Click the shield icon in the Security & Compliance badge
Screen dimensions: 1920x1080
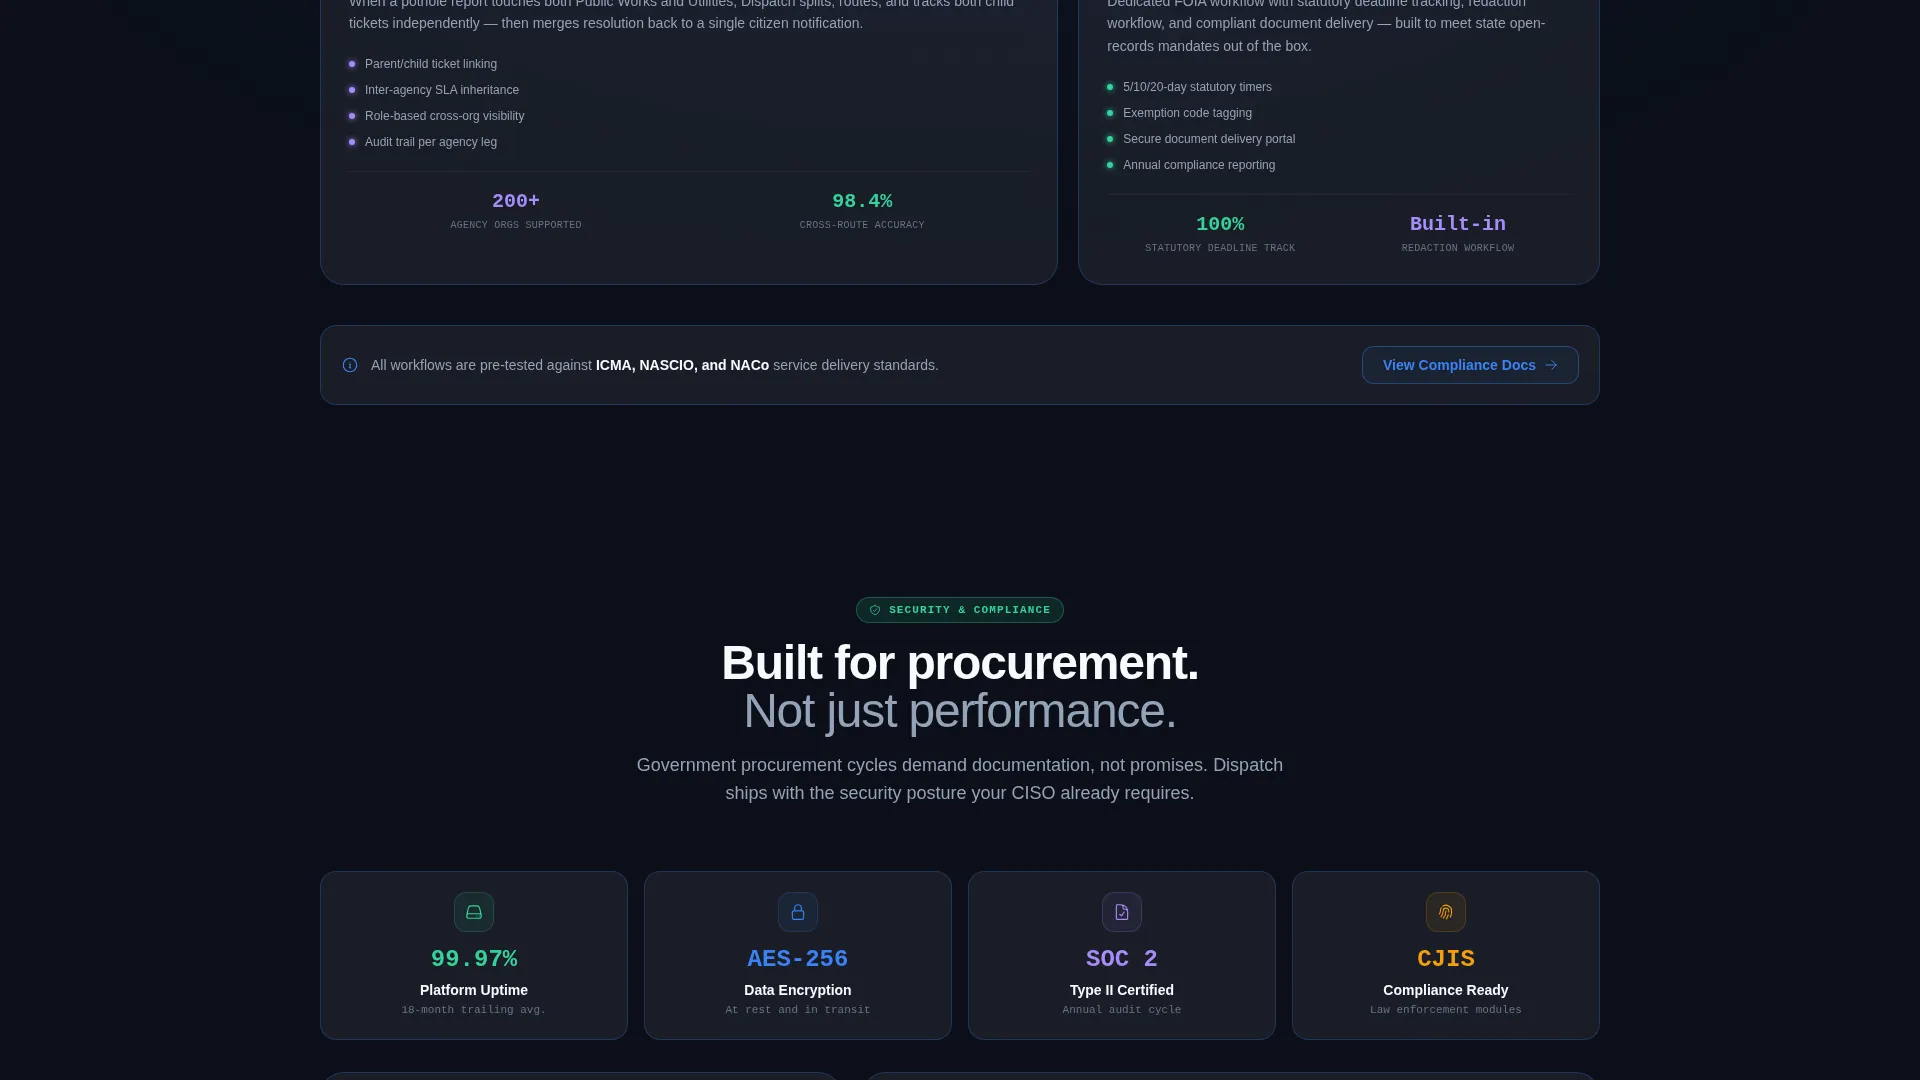pyautogui.click(x=875, y=610)
